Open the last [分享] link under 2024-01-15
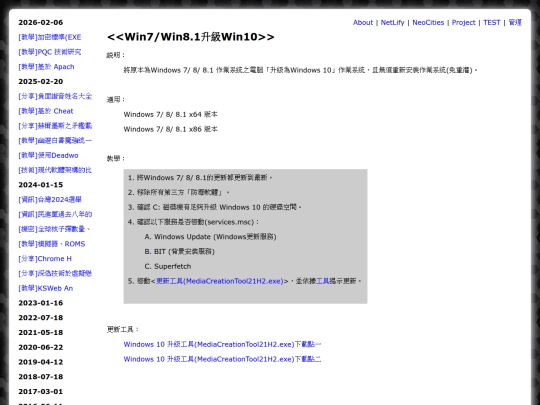This screenshot has height=405, width=540. [55, 273]
